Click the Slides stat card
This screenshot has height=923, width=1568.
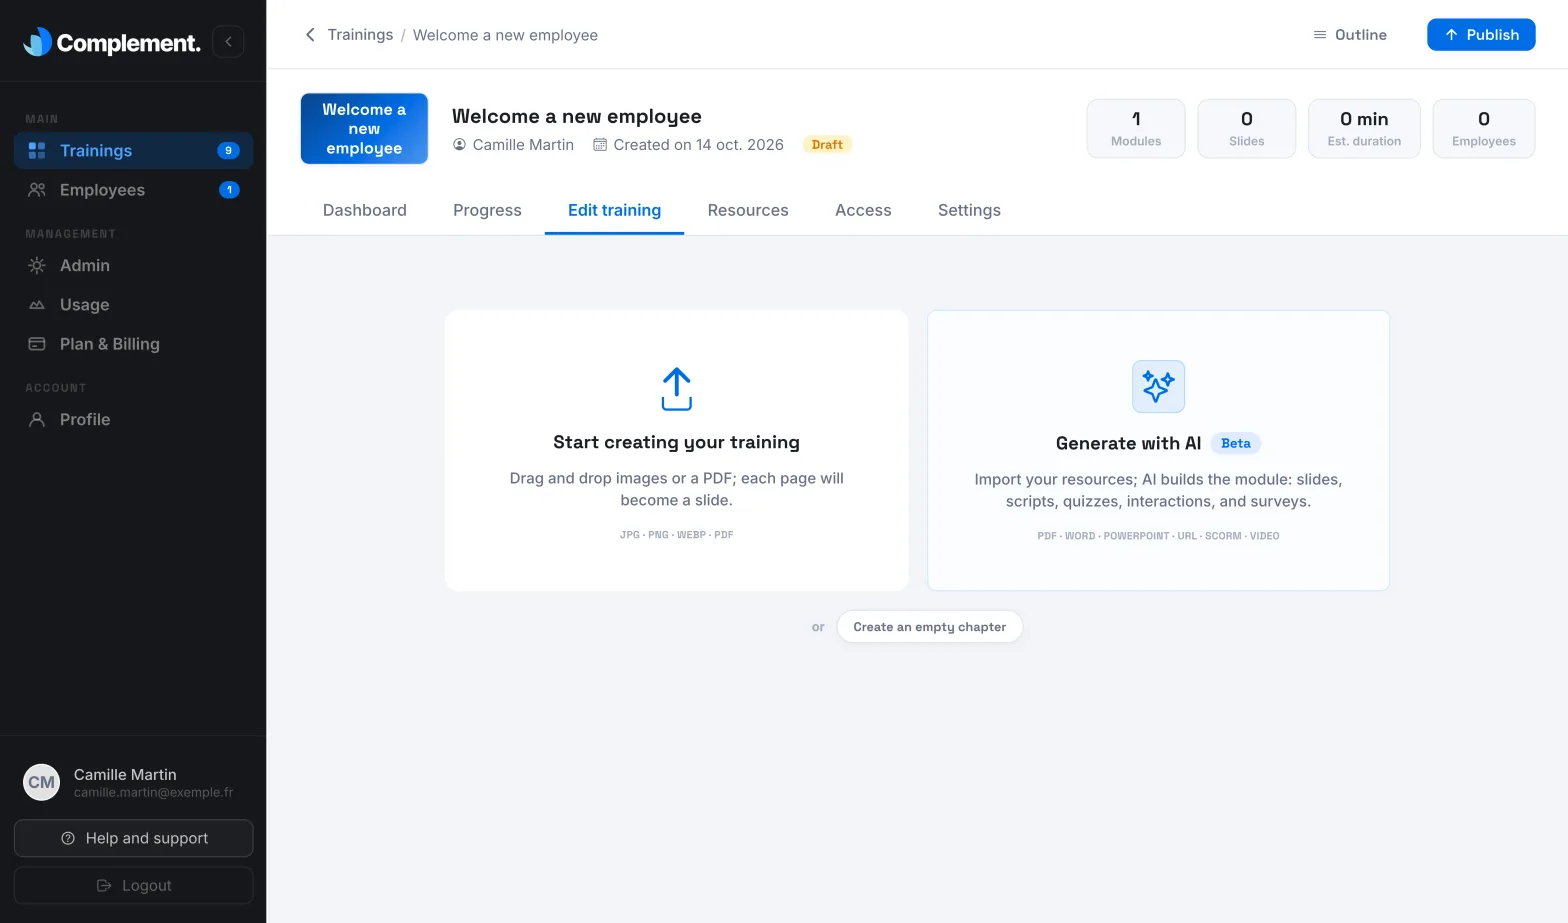tap(1247, 128)
